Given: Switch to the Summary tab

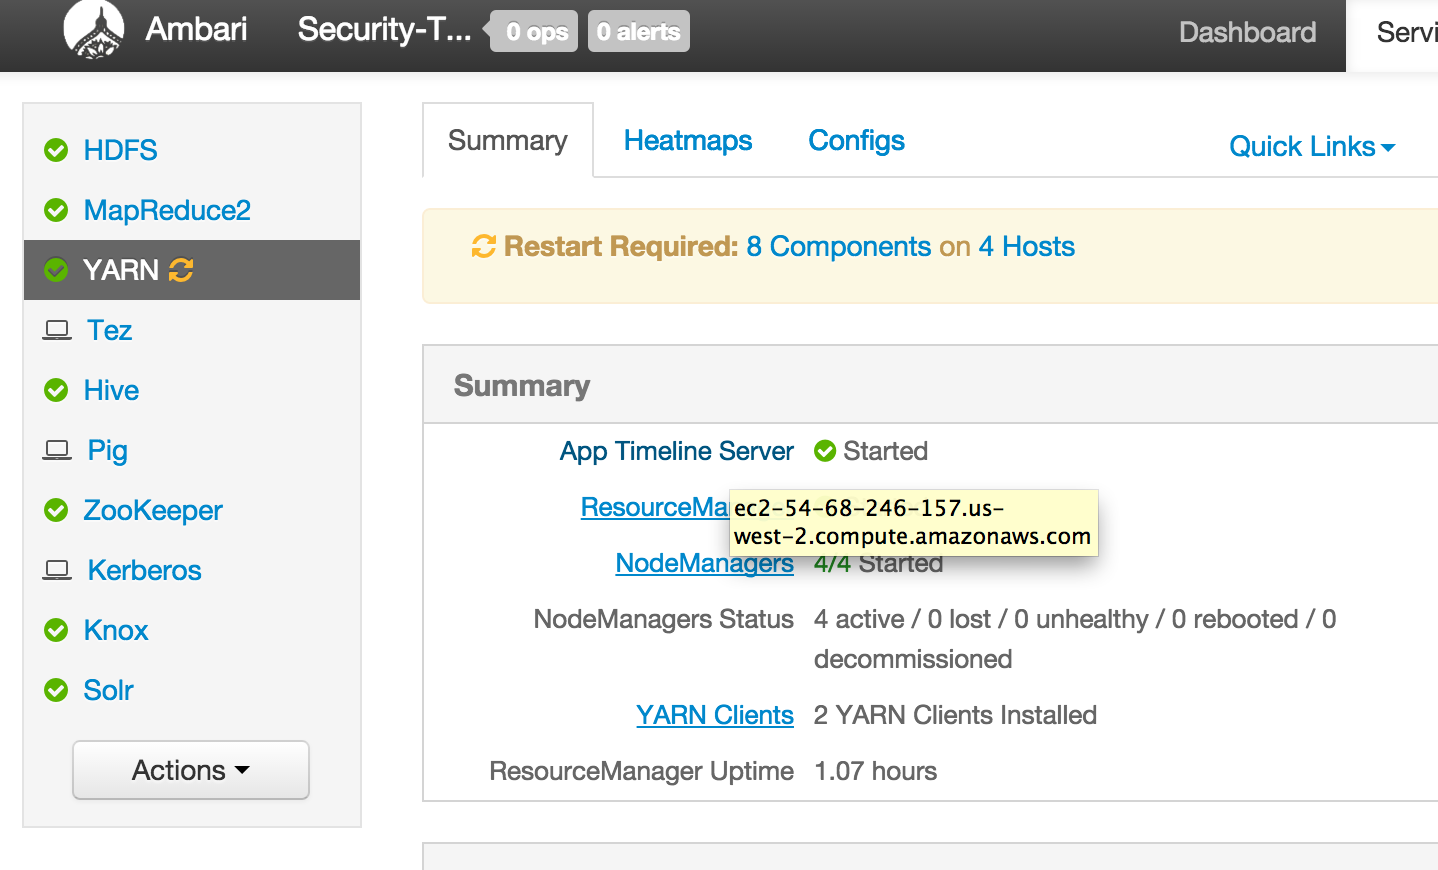Looking at the screenshot, I should pyautogui.click(x=508, y=140).
